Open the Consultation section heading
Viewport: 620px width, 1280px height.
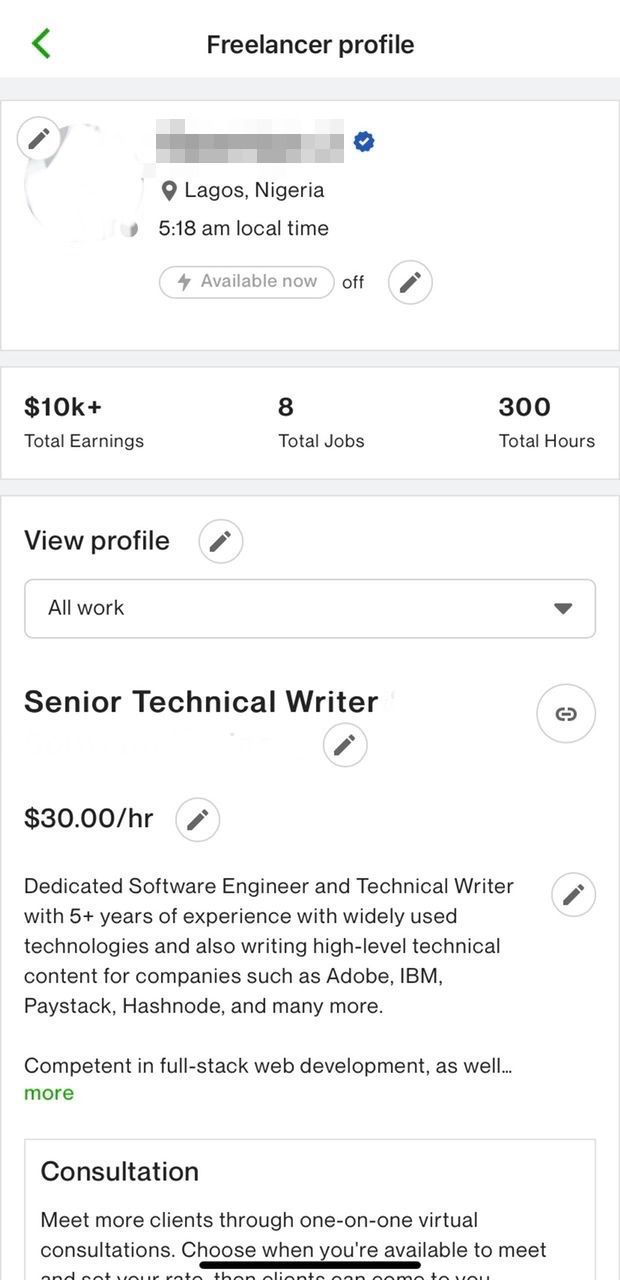[x=120, y=1171]
